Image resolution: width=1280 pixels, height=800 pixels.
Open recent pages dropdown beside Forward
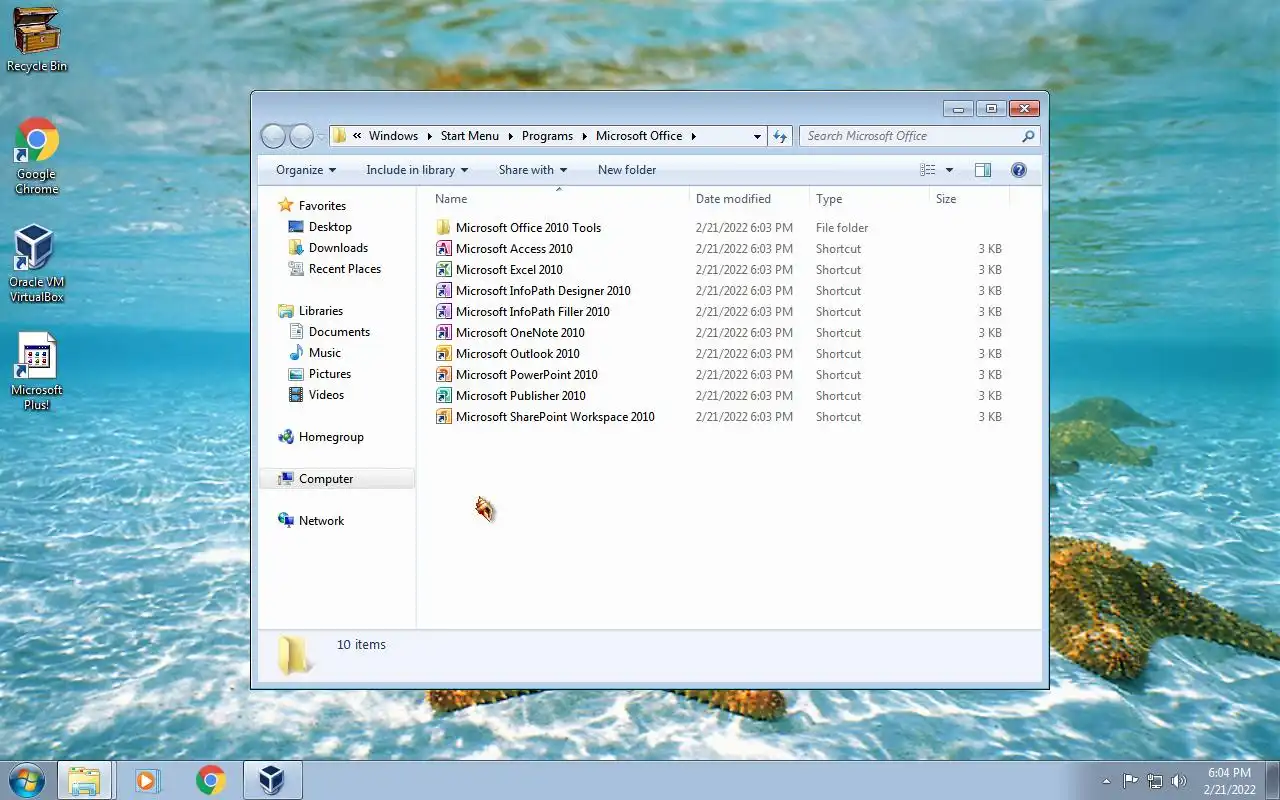pos(322,136)
